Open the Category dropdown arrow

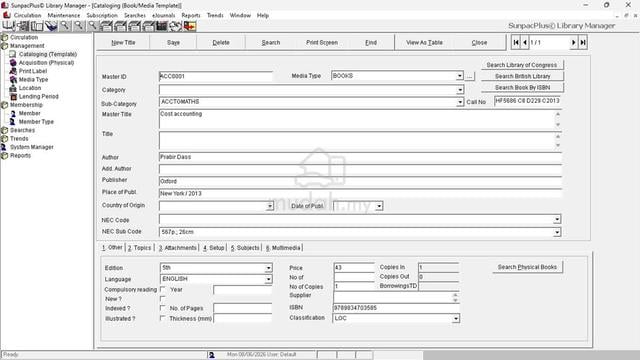pos(460,89)
